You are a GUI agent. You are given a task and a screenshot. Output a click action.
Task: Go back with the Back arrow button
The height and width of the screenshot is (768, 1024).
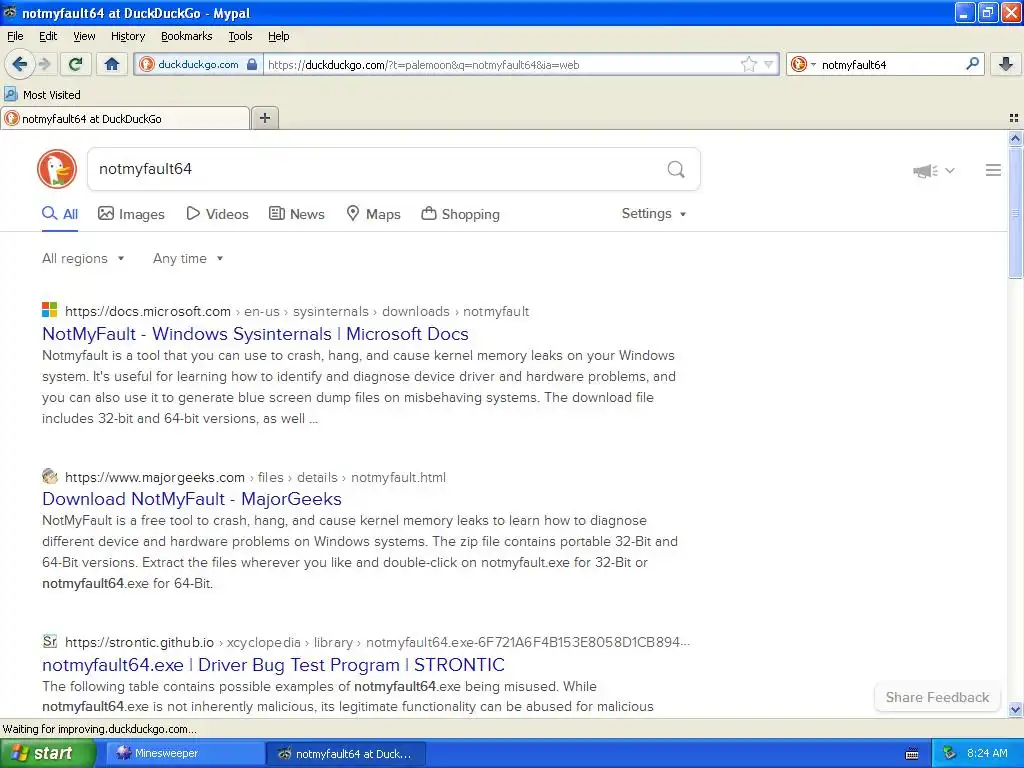[19, 64]
